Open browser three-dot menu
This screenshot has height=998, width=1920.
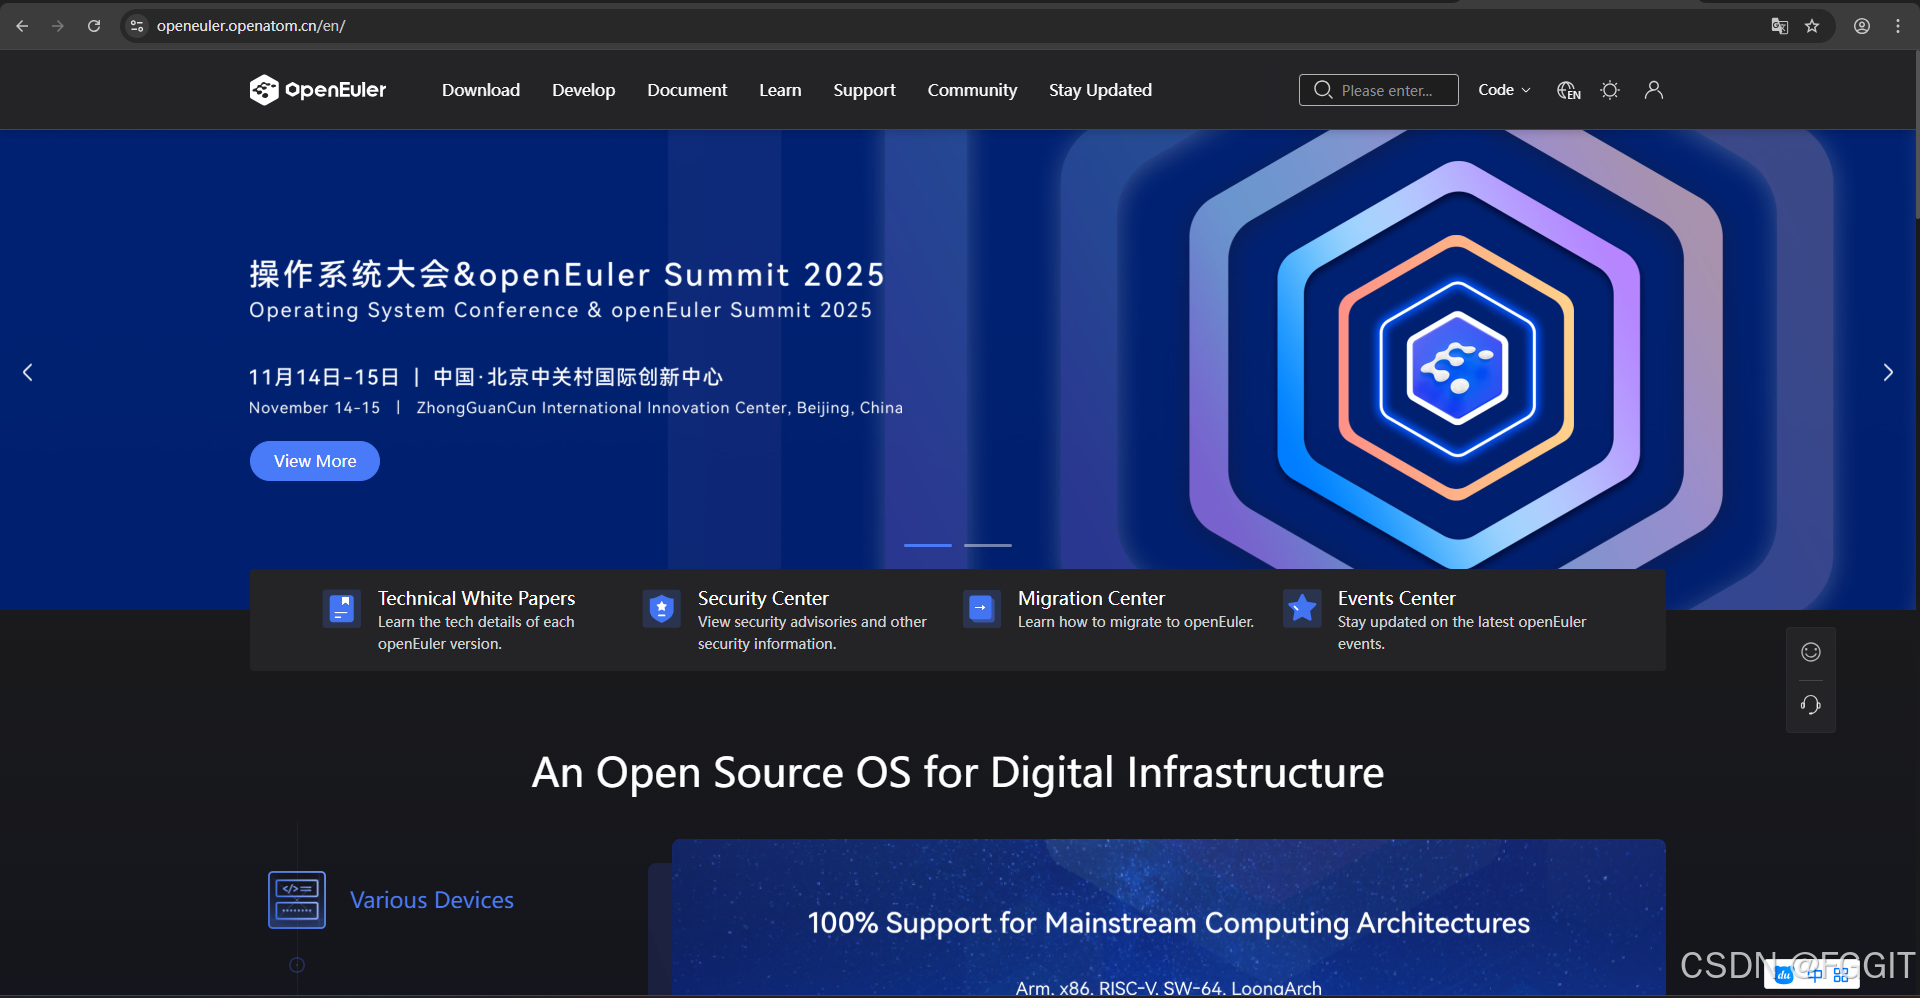tap(1898, 26)
